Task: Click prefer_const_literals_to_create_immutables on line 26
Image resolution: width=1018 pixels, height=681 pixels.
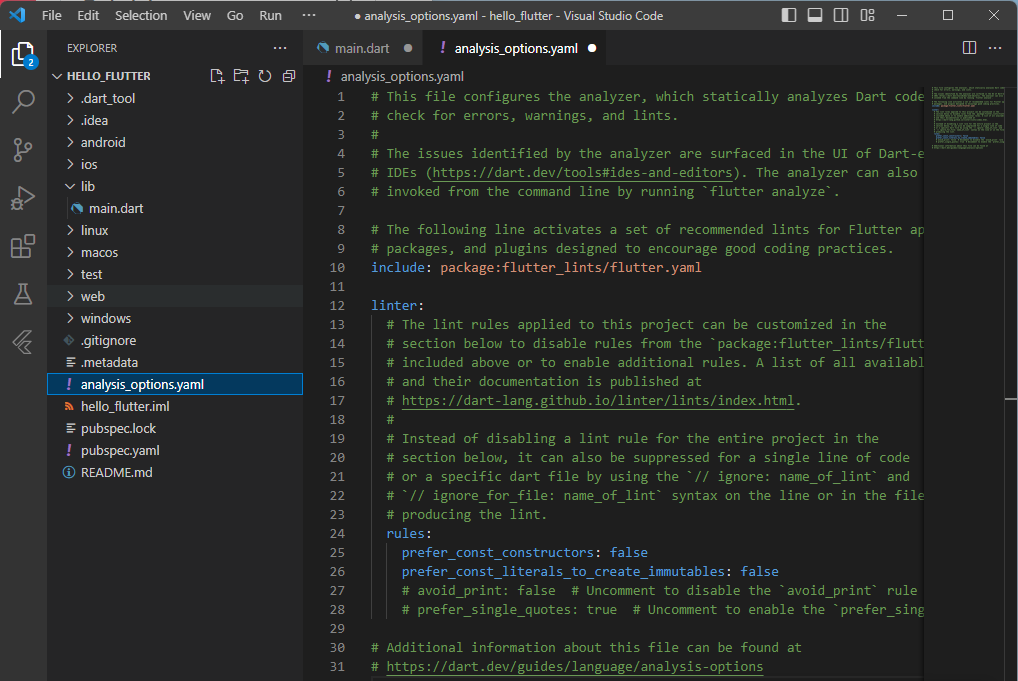Action: 563,571
